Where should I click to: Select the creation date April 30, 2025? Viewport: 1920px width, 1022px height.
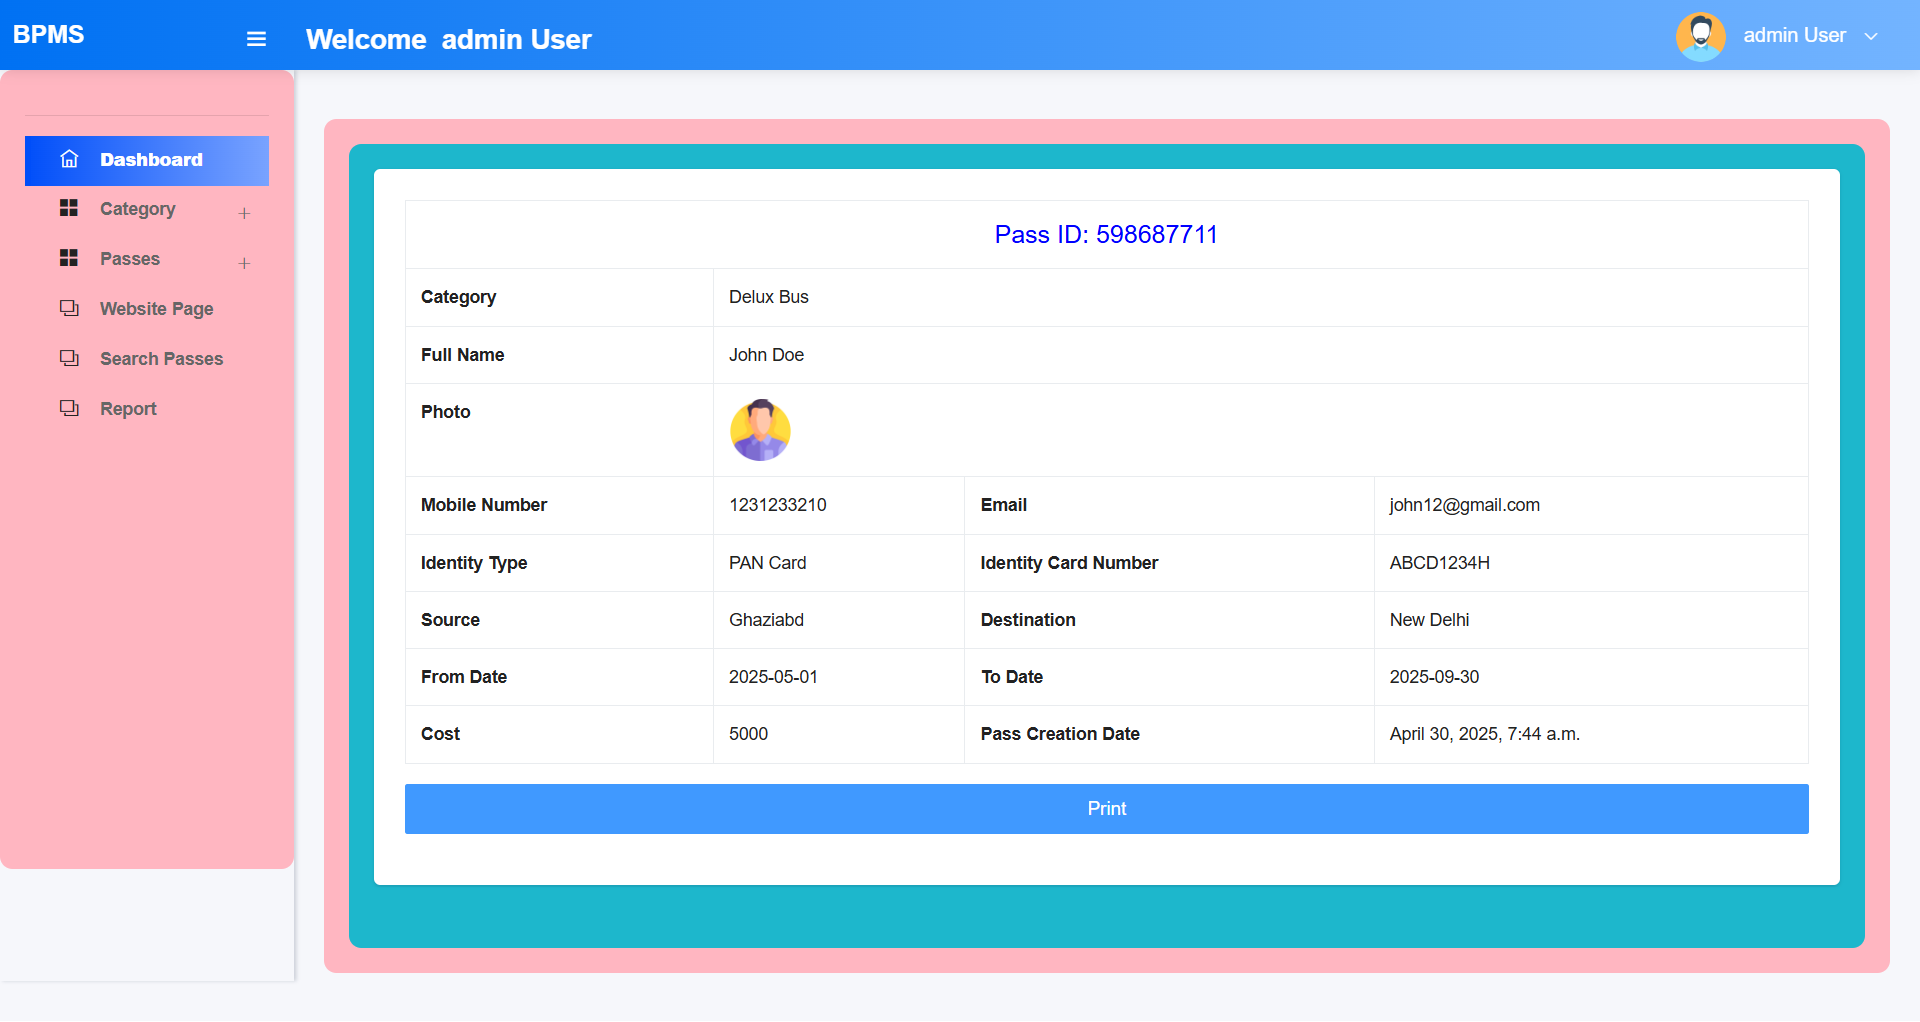click(1484, 734)
